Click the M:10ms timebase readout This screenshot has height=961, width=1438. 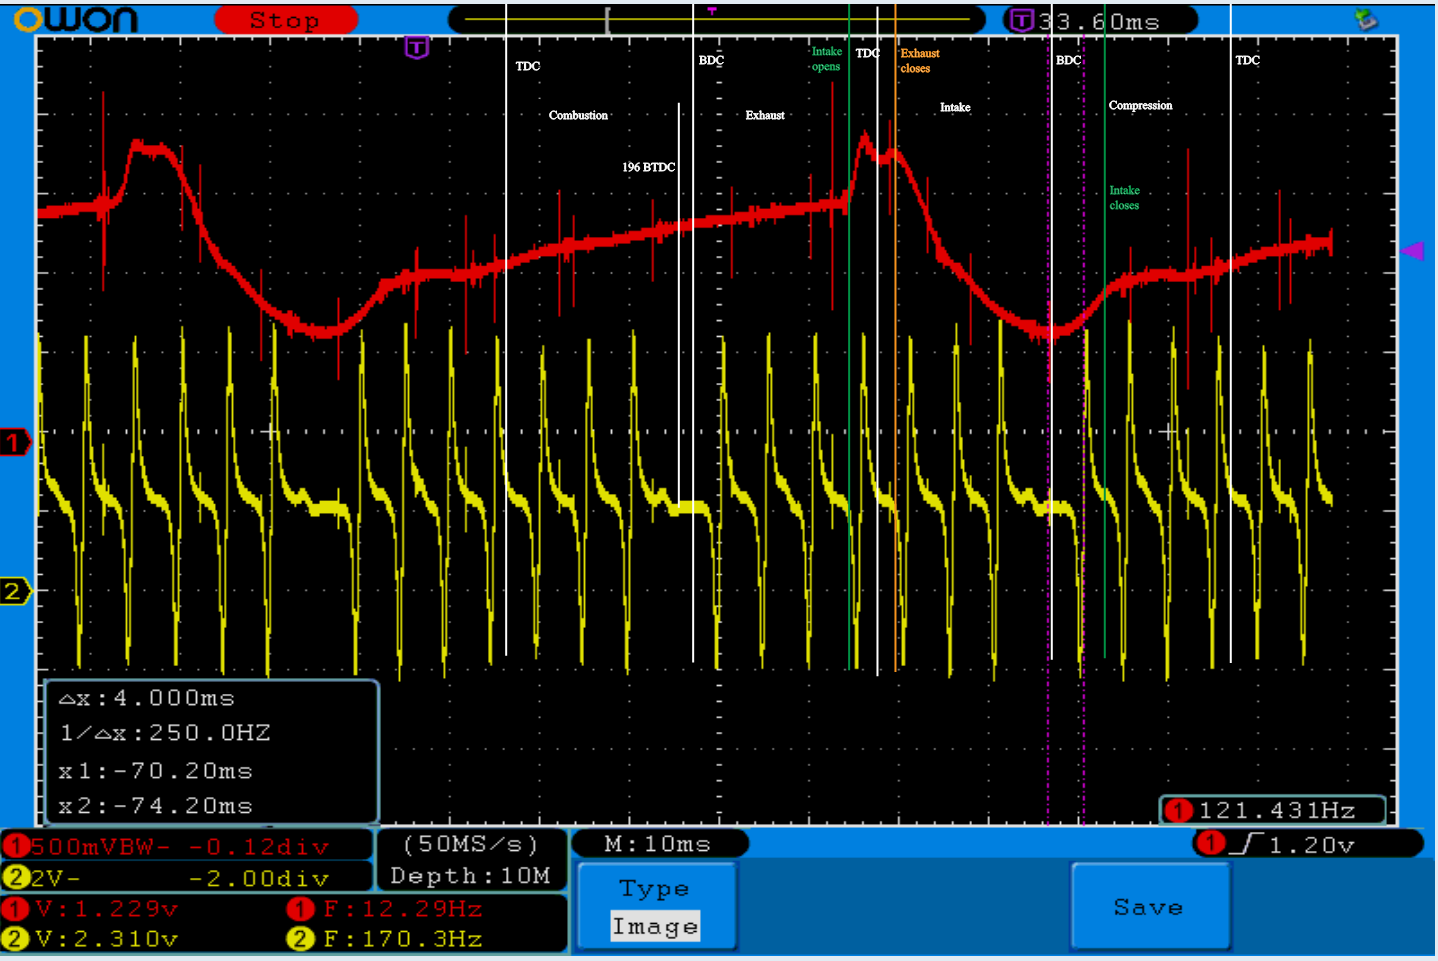[658, 844]
